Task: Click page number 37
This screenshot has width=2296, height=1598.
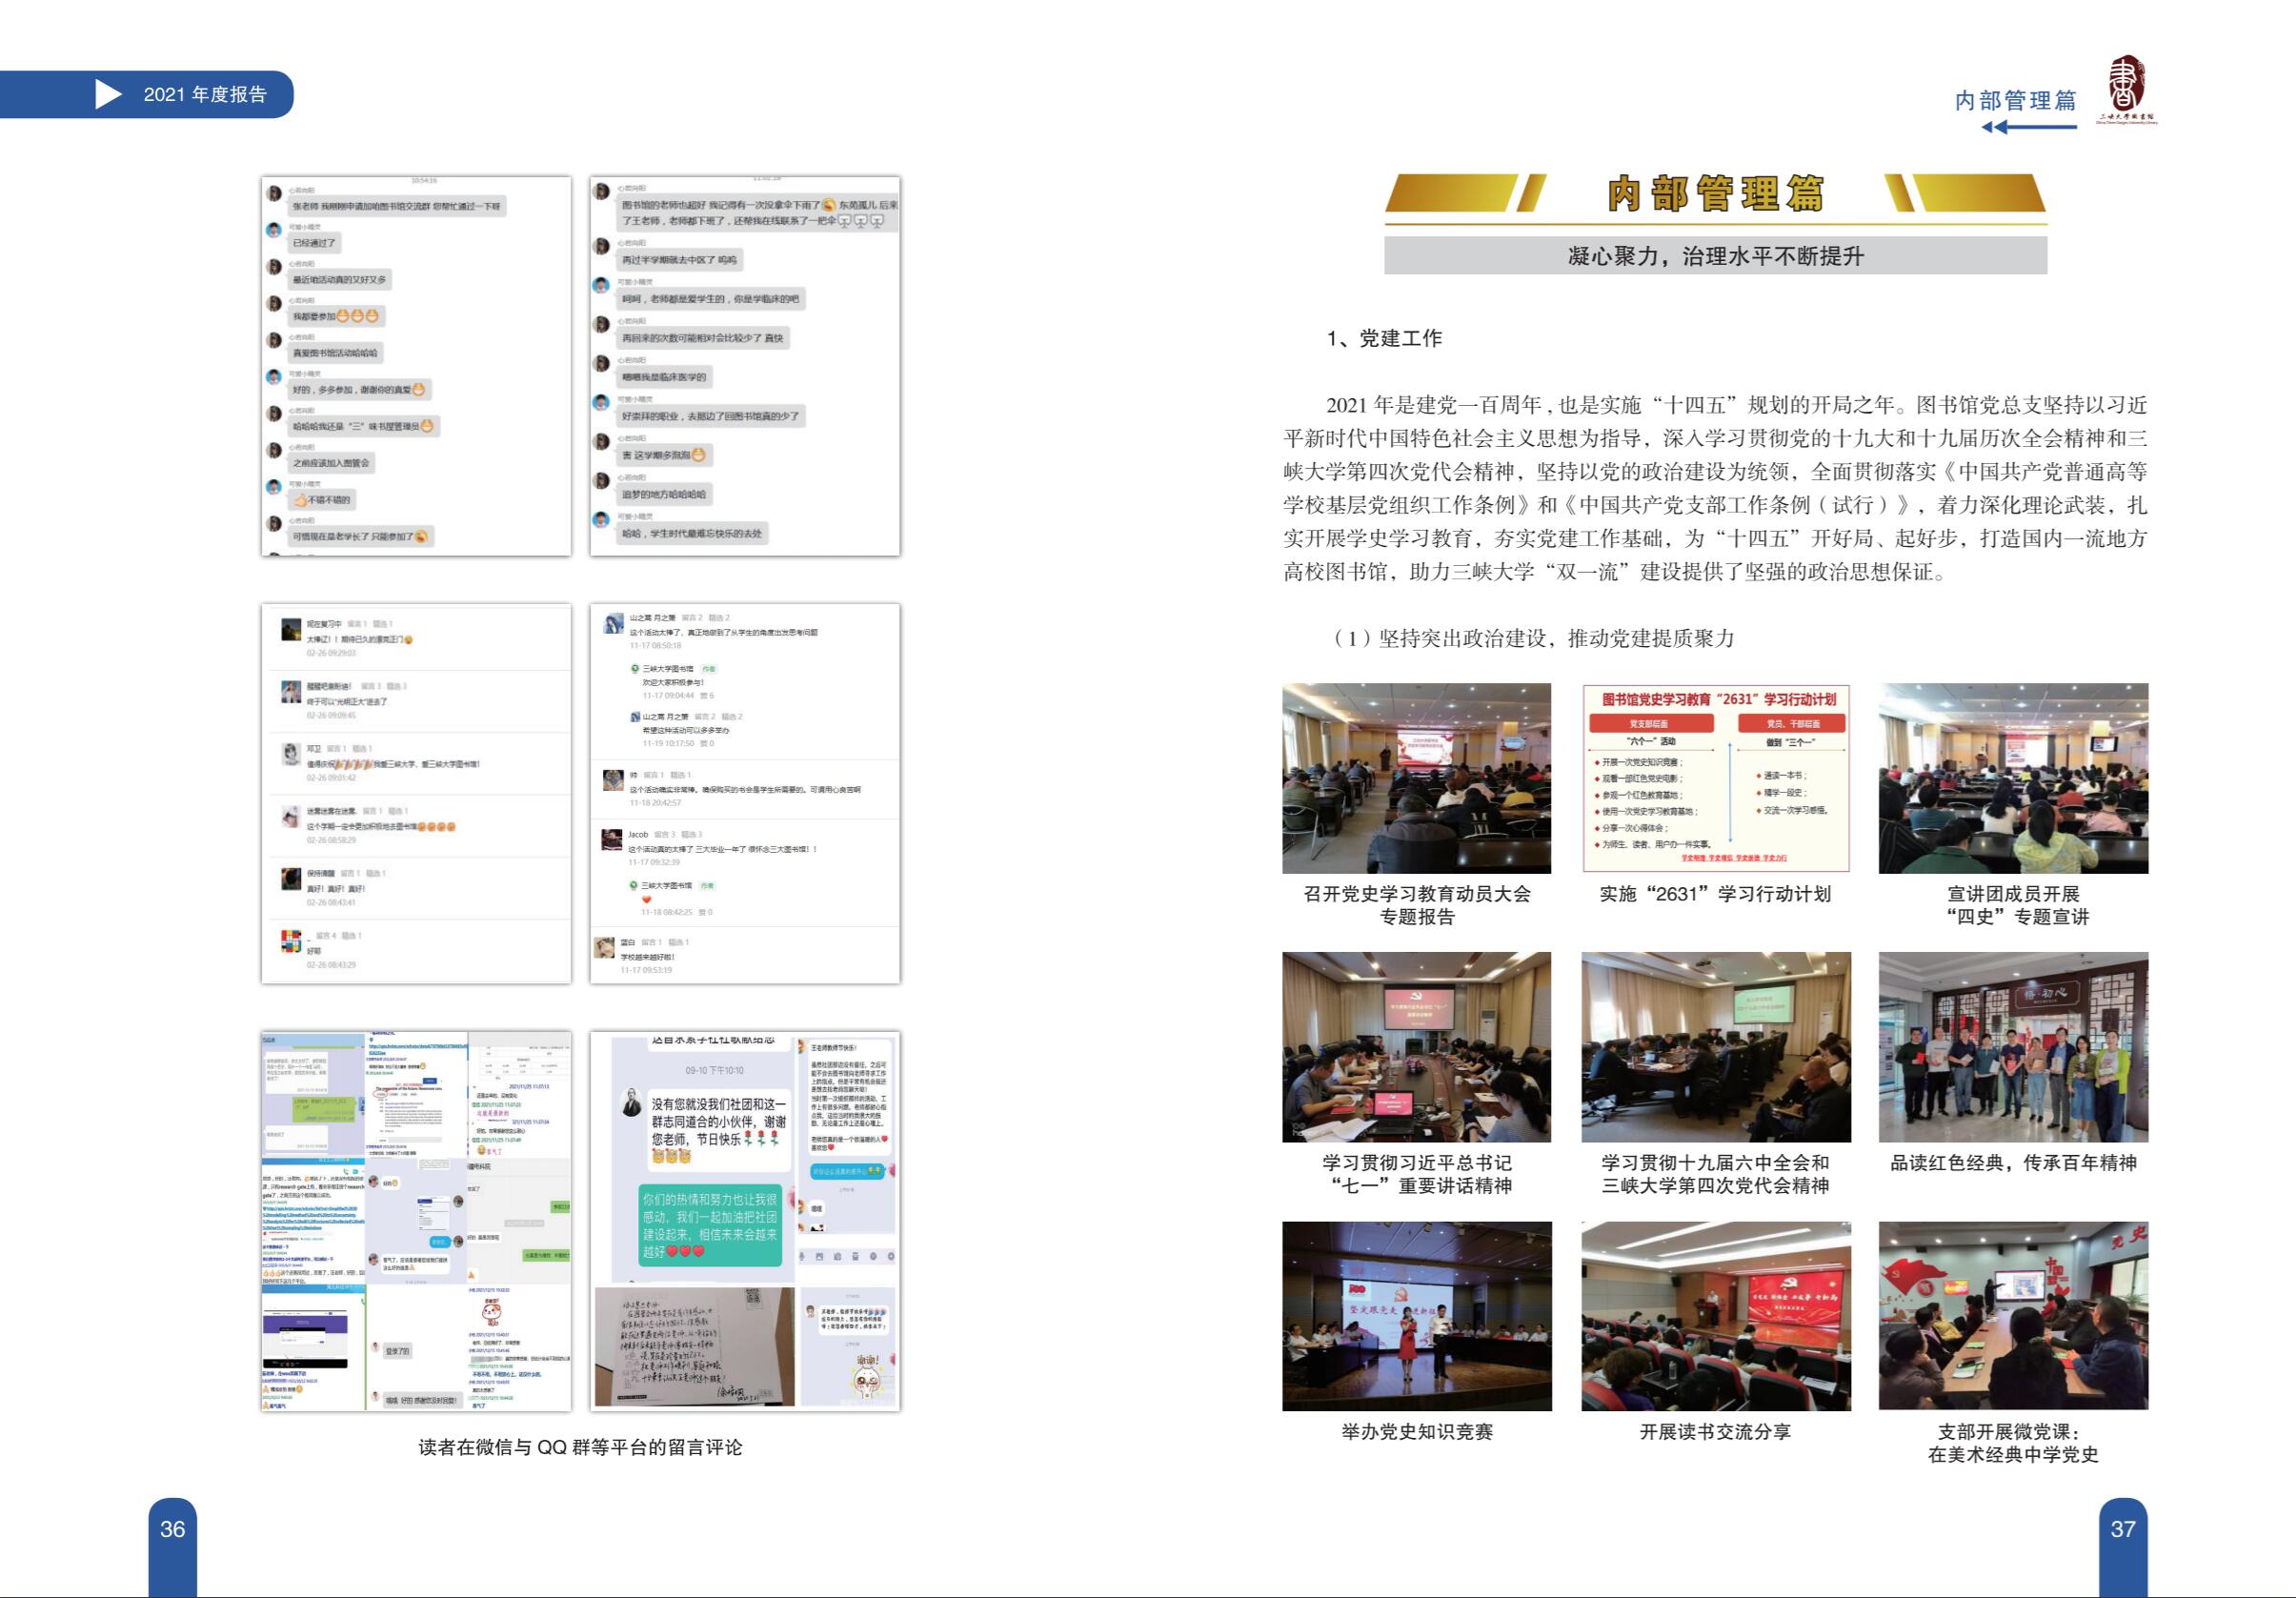Action: coord(2123,1529)
